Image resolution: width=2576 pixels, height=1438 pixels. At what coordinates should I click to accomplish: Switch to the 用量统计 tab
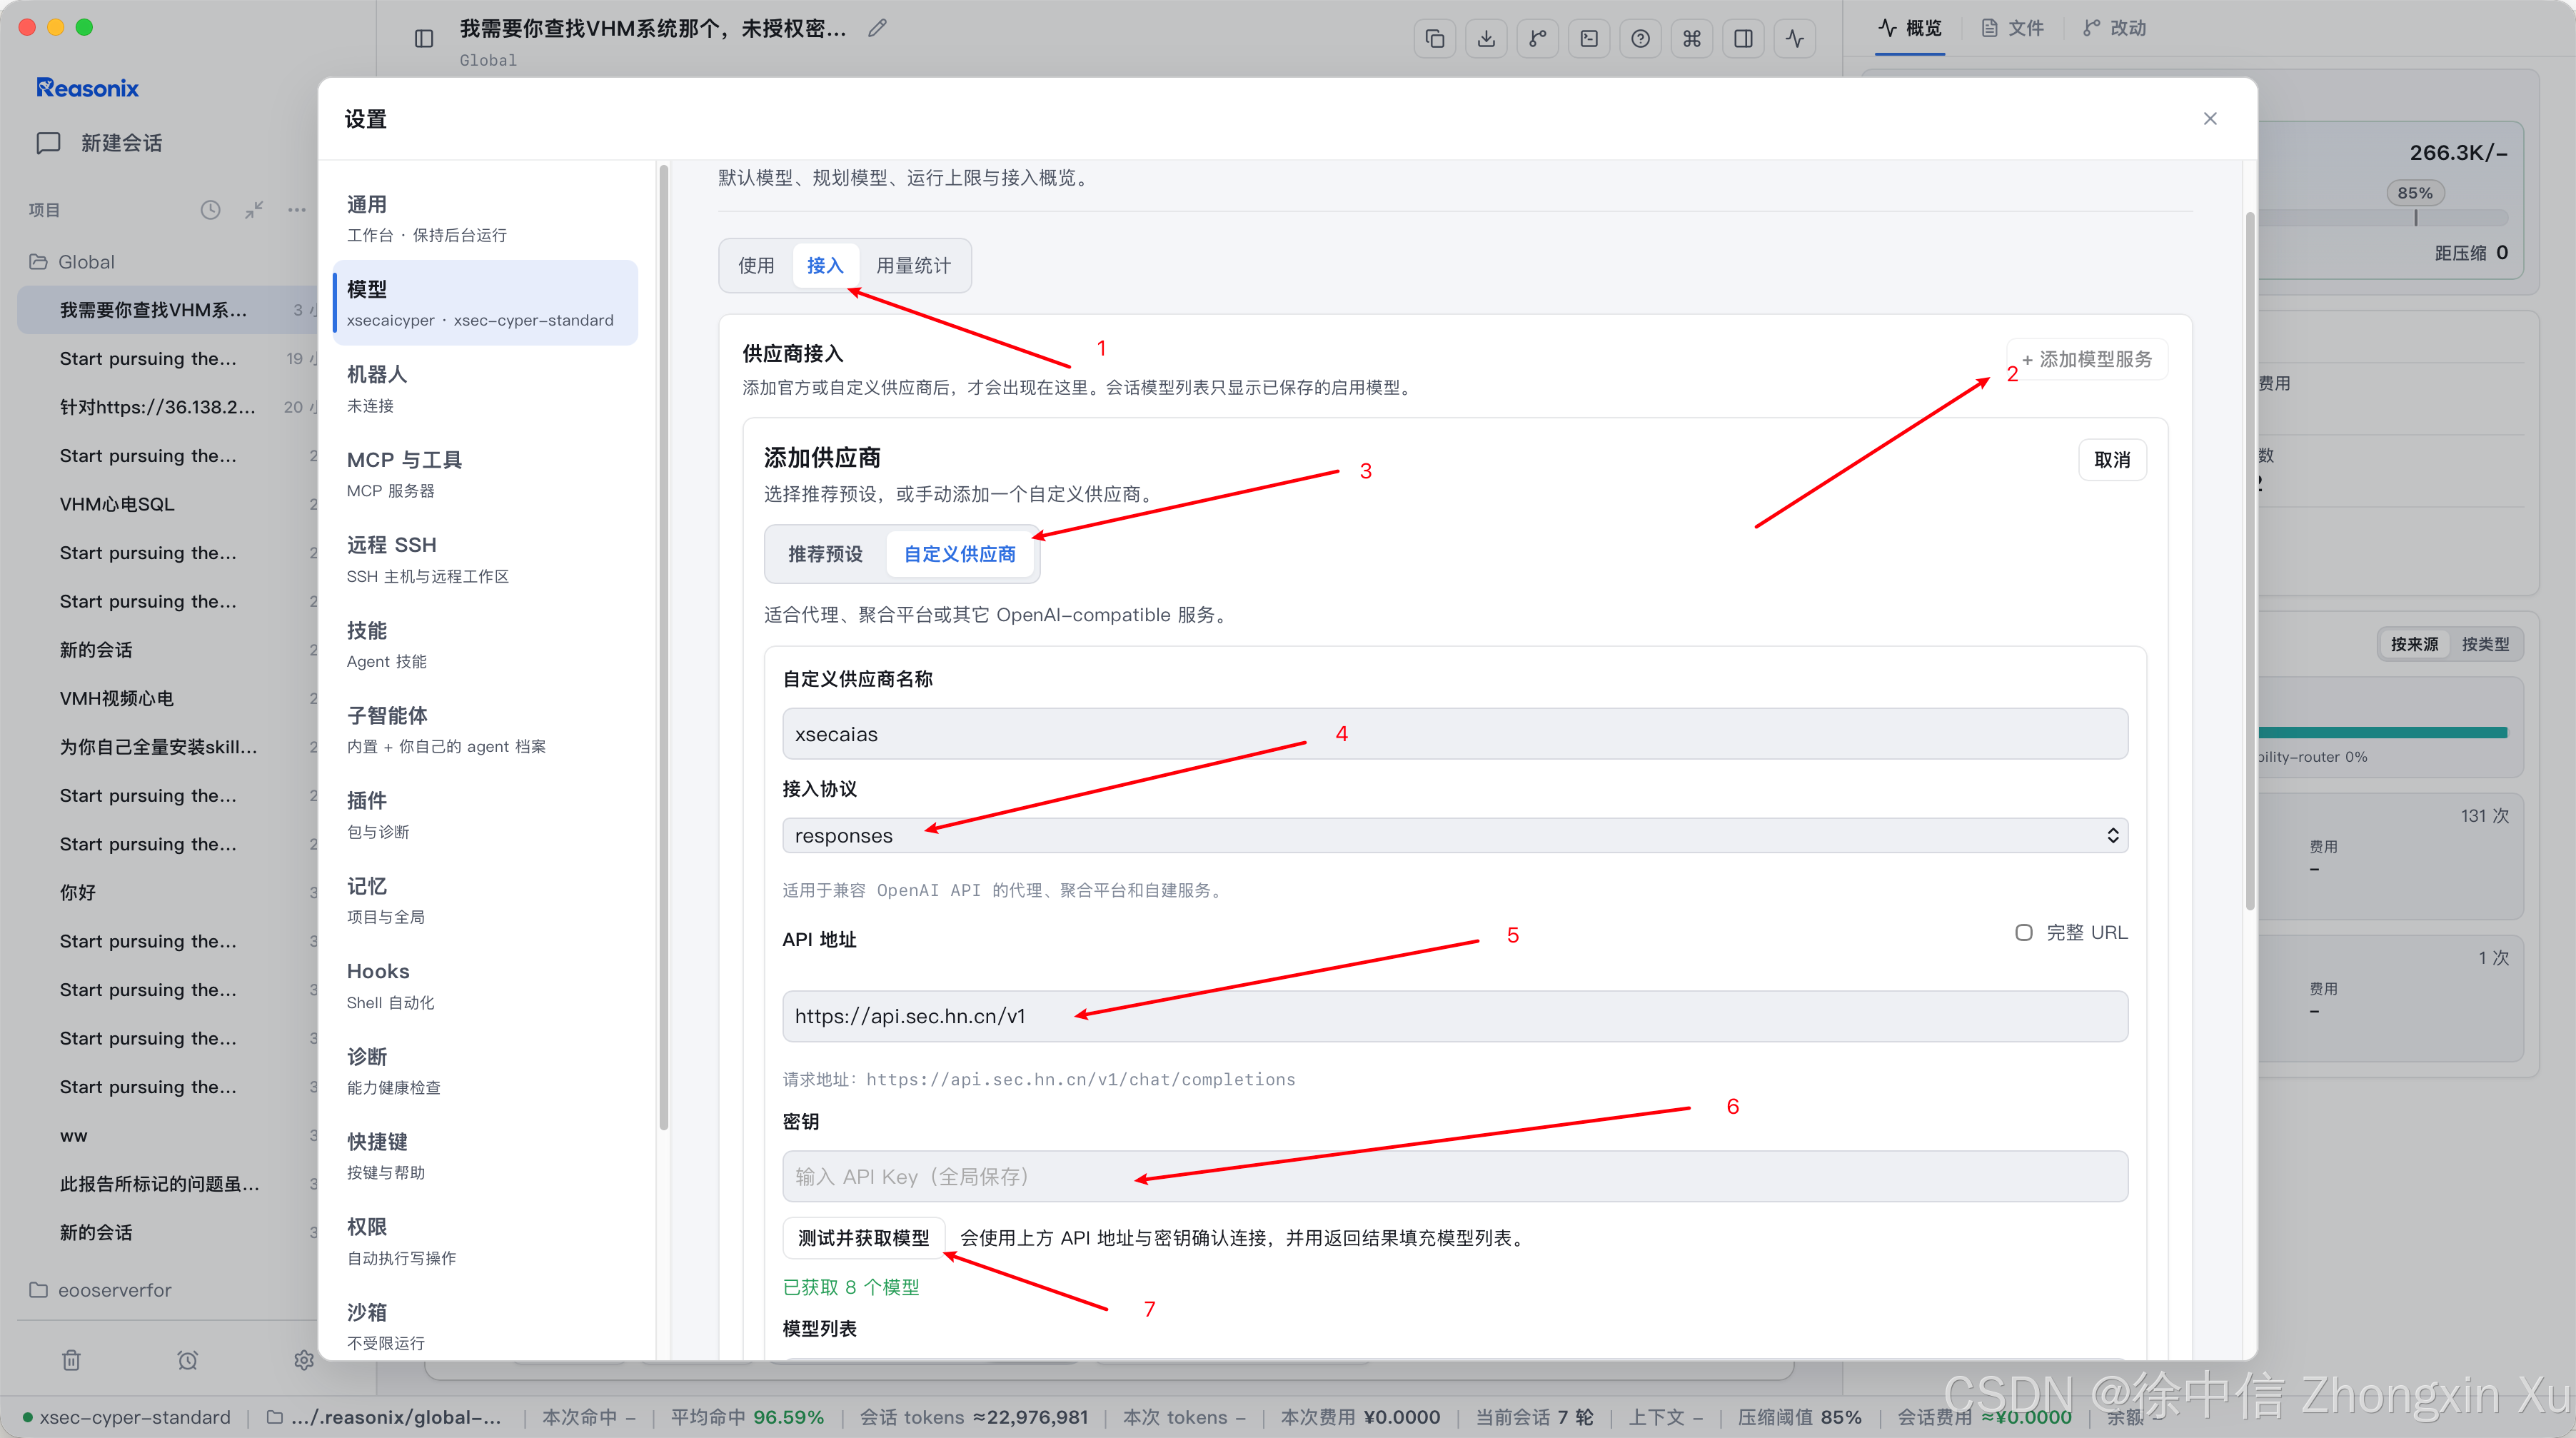[913, 266]
